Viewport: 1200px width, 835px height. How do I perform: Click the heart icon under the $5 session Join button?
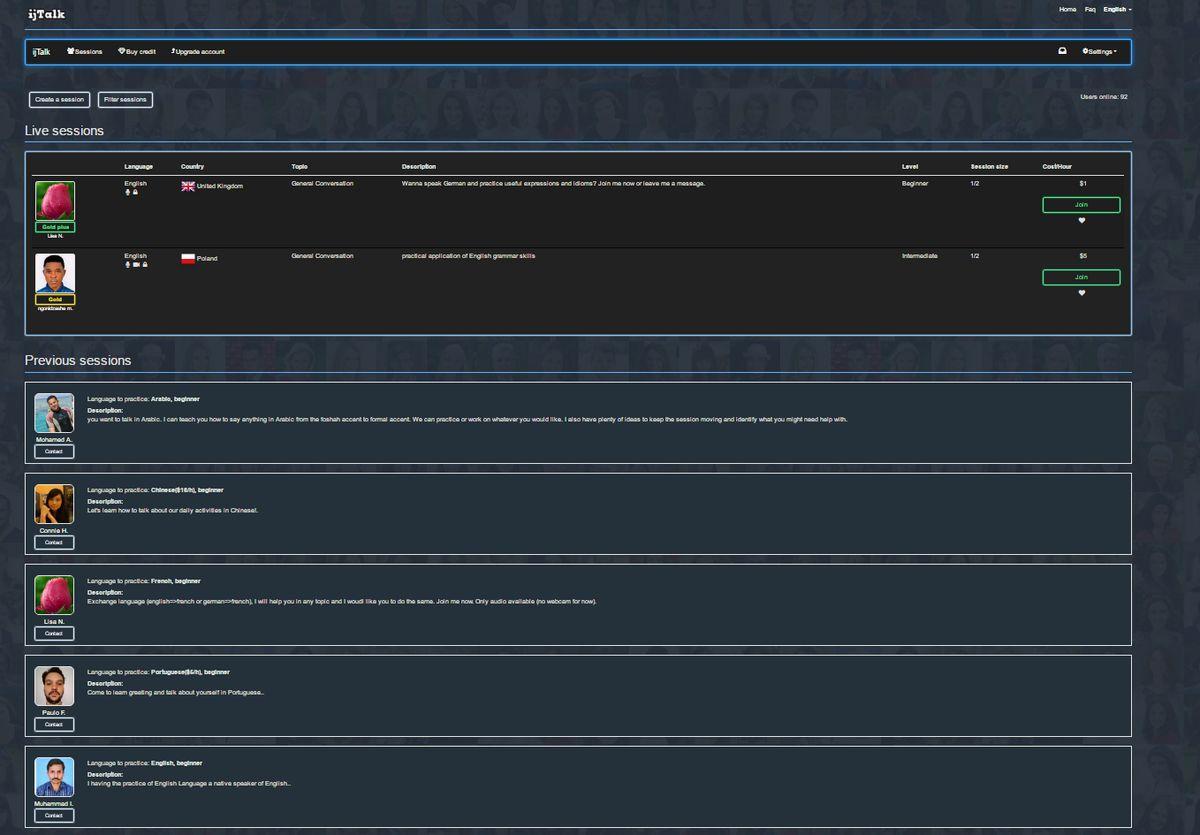click(1081, 293)
